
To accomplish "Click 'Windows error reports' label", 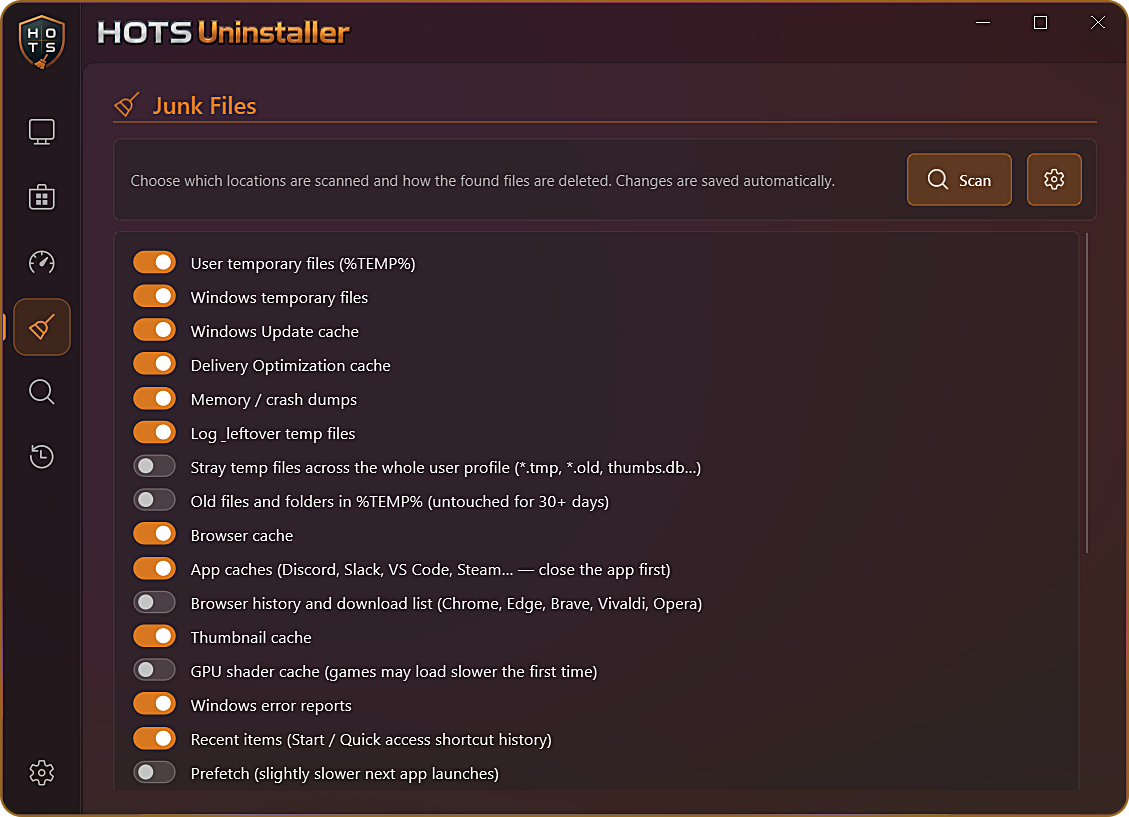I will pos(271,705).
